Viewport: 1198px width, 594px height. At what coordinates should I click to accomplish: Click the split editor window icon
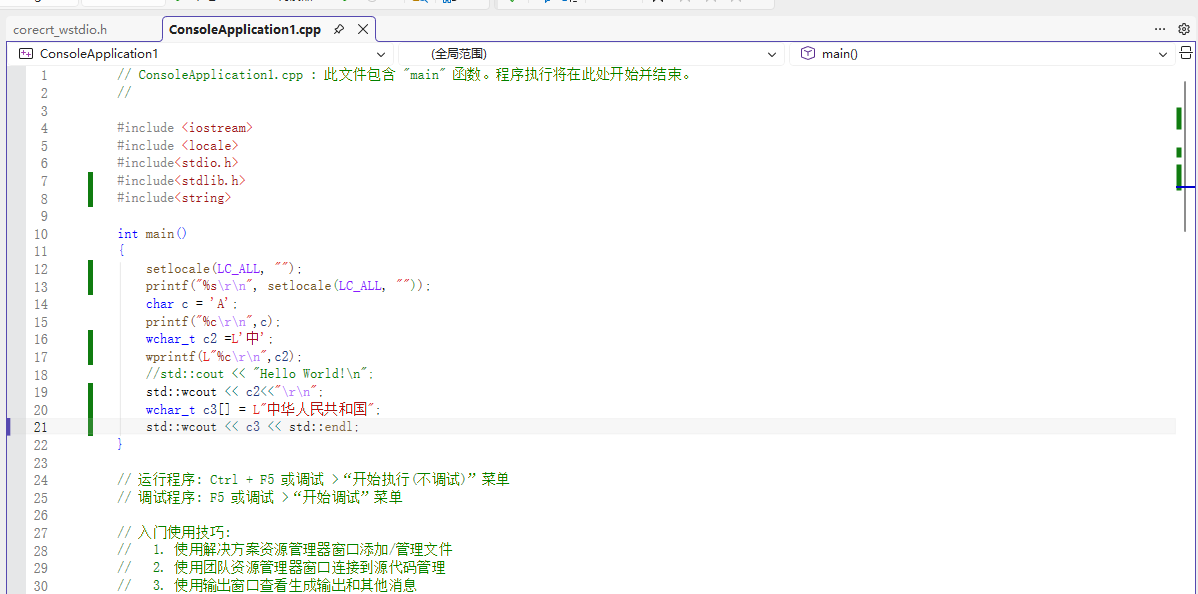(1186, 54)
